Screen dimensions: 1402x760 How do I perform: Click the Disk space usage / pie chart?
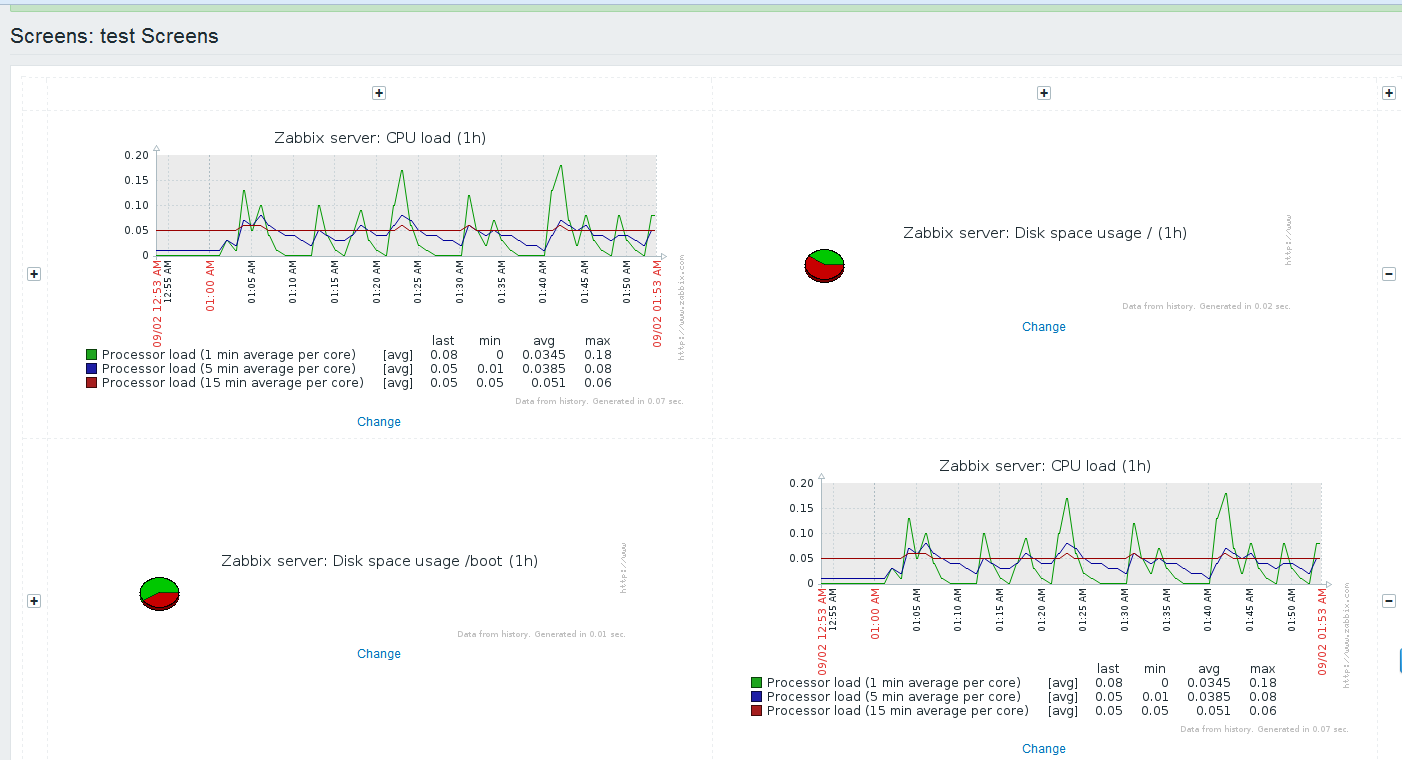[824, 266]
